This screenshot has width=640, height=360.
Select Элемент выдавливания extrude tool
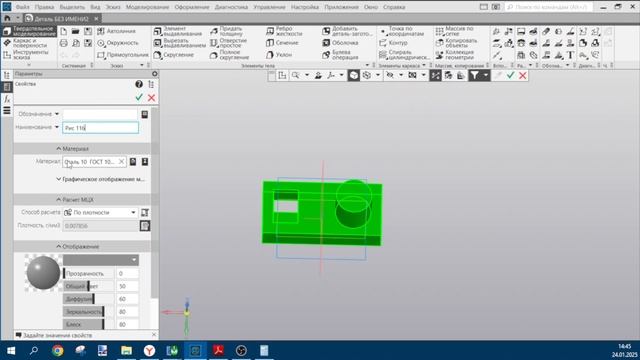[x=178, y=31]
